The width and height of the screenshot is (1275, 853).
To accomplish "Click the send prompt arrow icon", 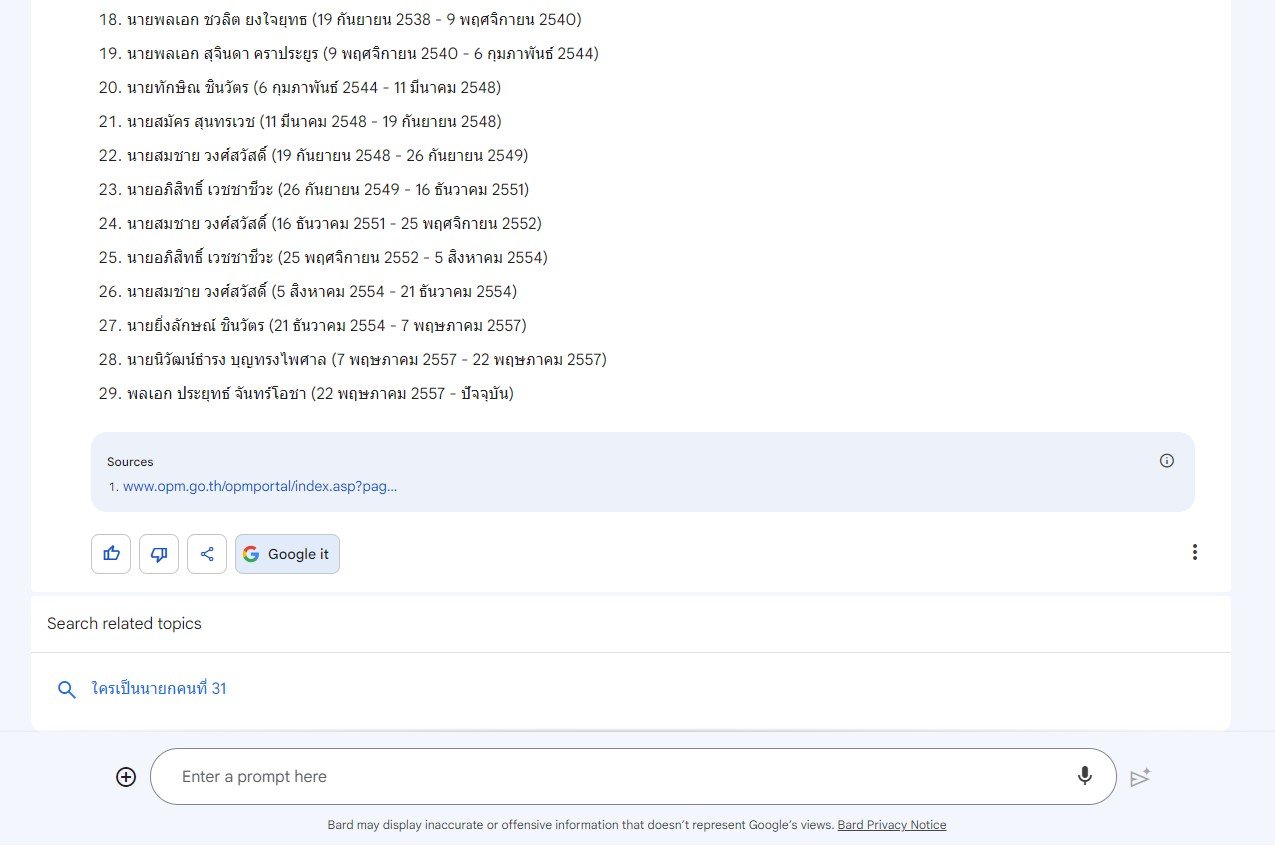I will [x=1140, y=777].
